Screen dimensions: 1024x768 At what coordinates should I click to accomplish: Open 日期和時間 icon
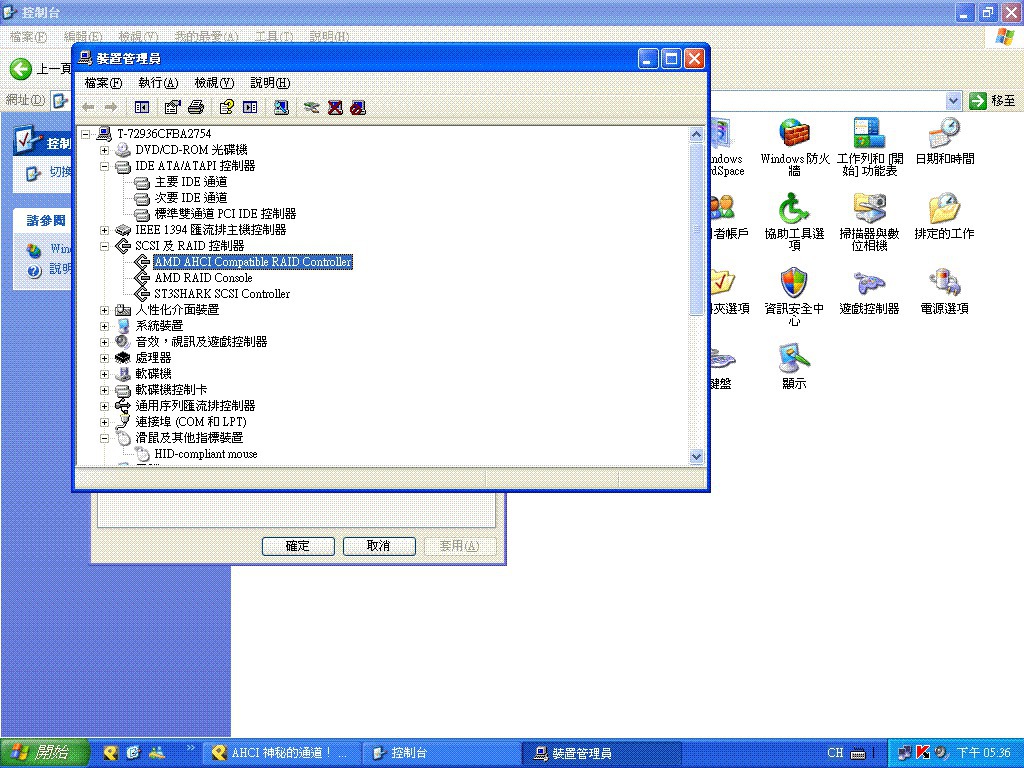(944, 142)
